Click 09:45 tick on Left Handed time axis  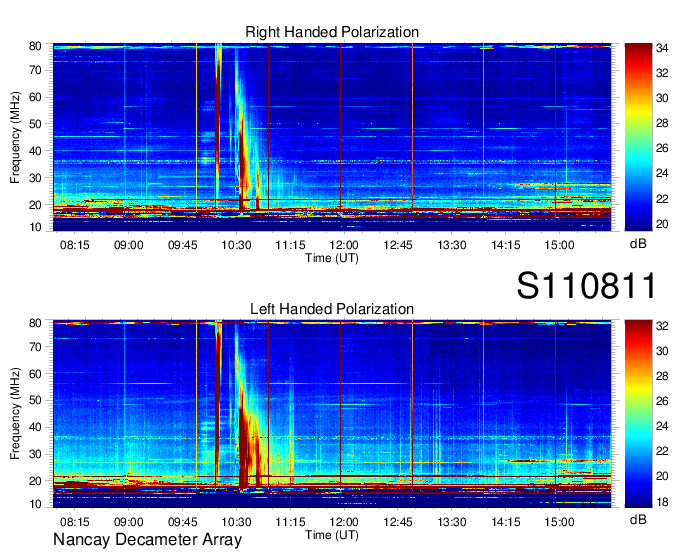coord(183,522)
